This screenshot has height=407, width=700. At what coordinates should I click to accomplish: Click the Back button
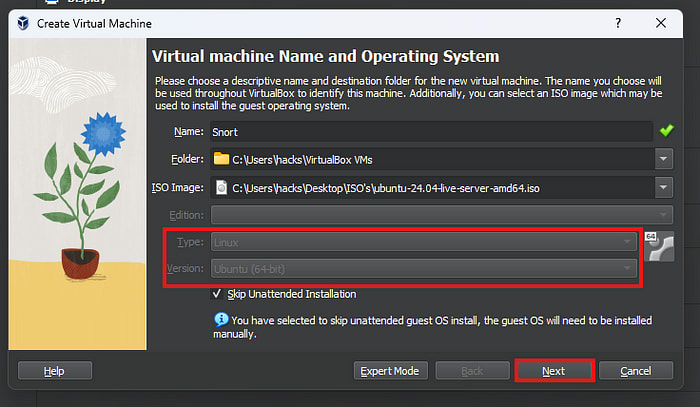pos(472,371)
